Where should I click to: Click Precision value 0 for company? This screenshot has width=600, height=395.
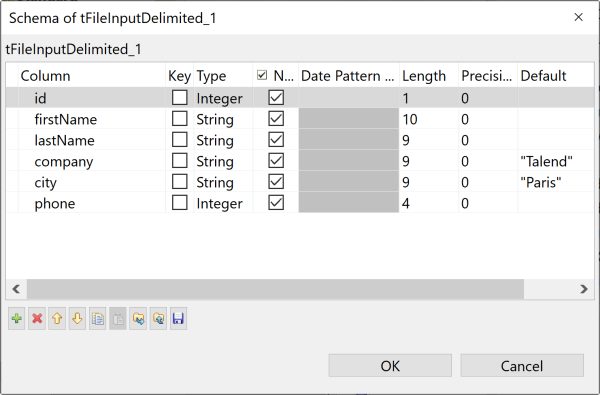pos(488,162)
